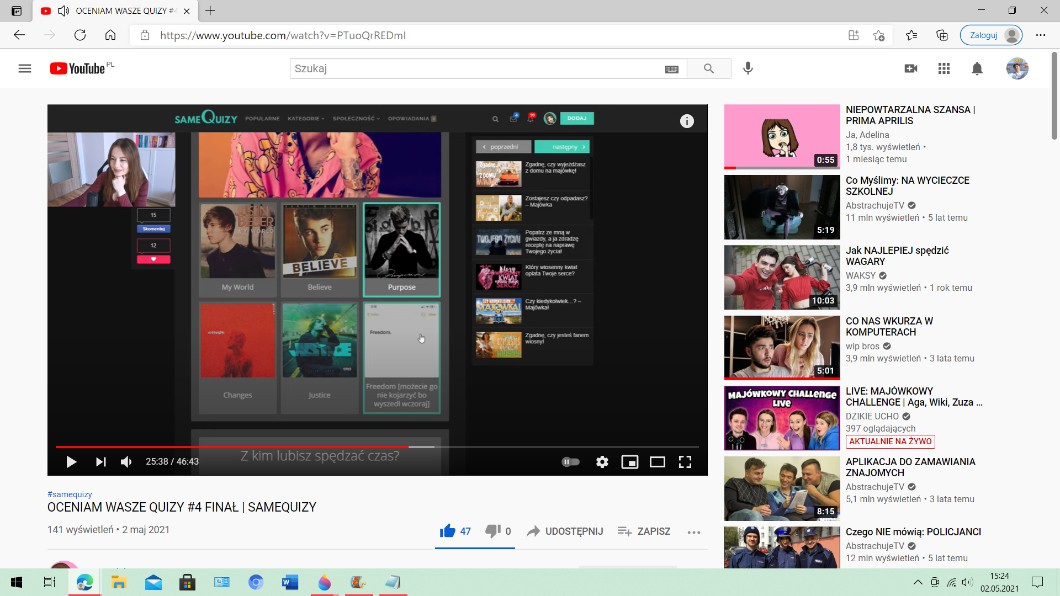Open YouTube apps grid menu
The image size is (1060, 596).
(943, 68)
